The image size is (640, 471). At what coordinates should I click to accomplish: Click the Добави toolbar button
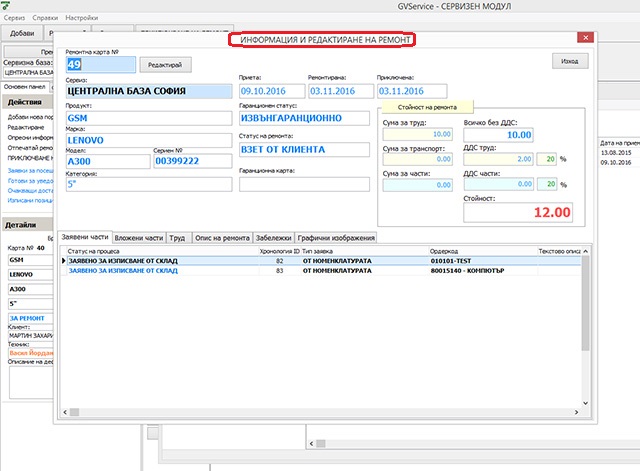pyautogui.click(x=22, y=33)
